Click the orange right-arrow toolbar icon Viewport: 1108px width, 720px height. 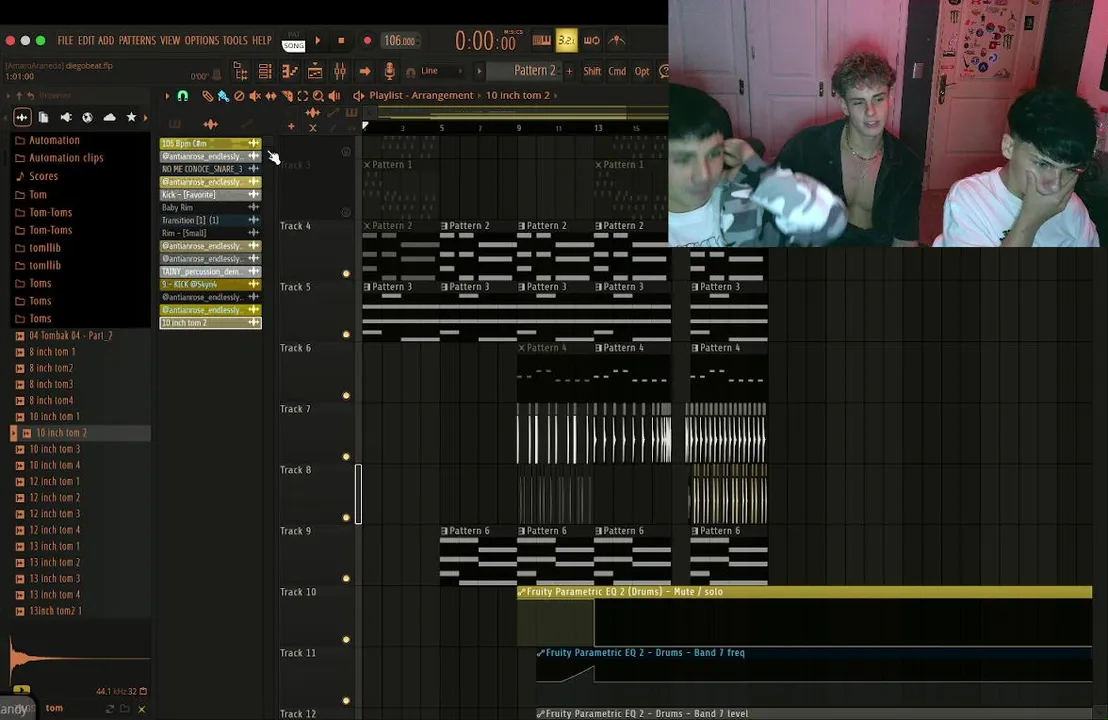(x=365, y=71)
